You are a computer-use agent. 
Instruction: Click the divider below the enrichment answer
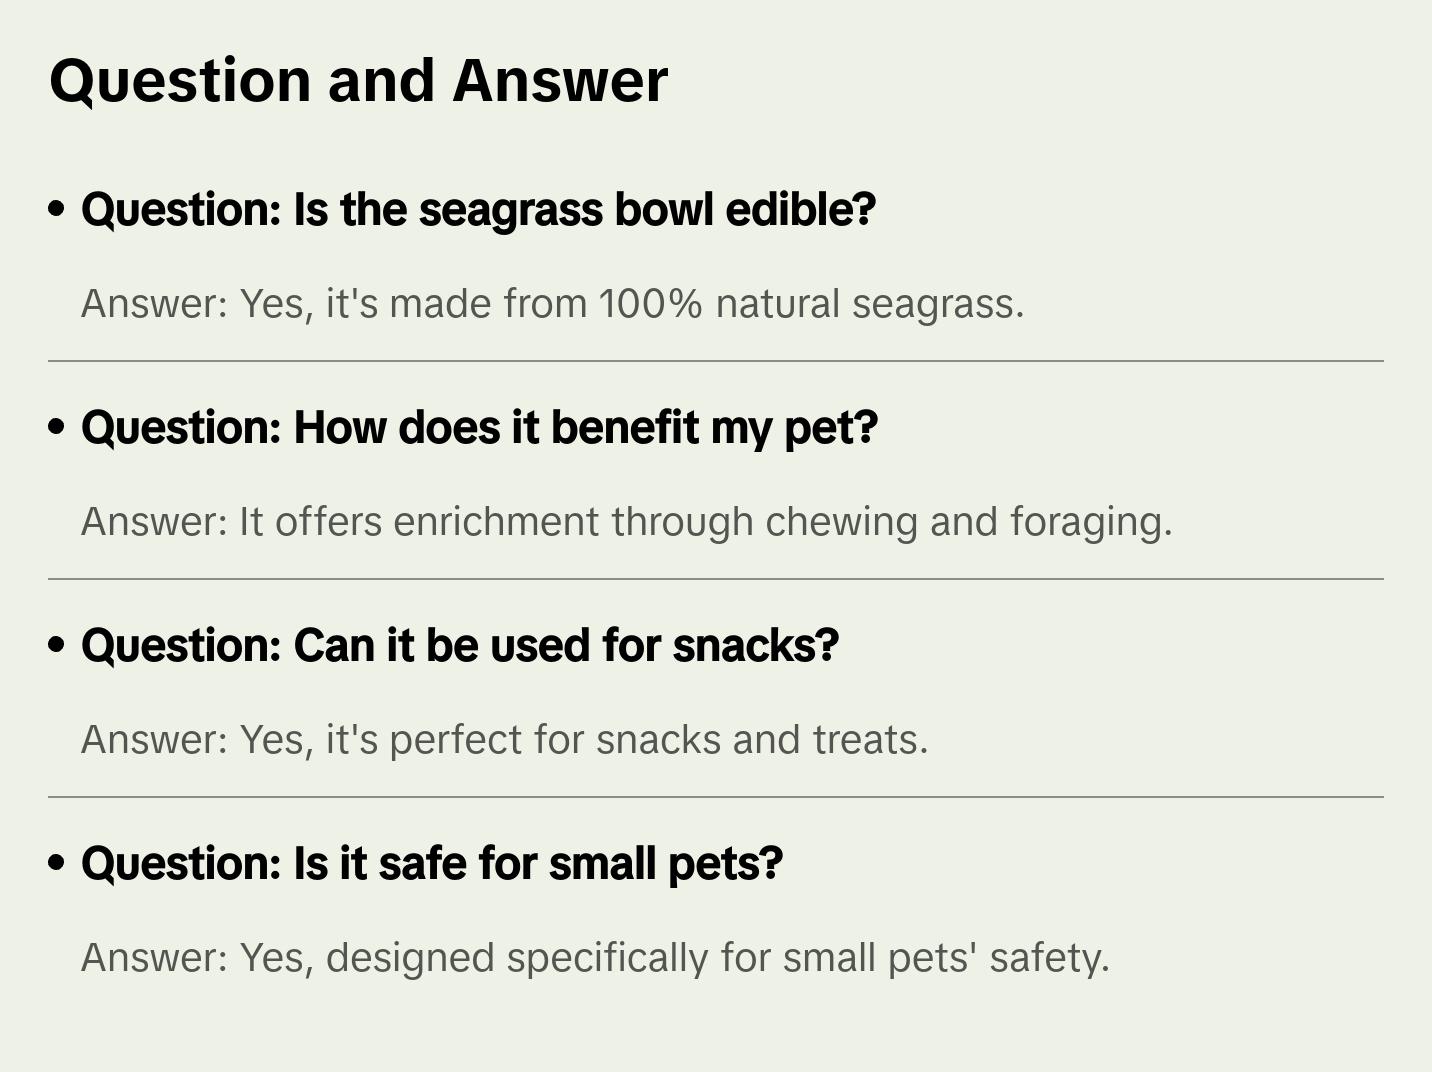point(716,579)
